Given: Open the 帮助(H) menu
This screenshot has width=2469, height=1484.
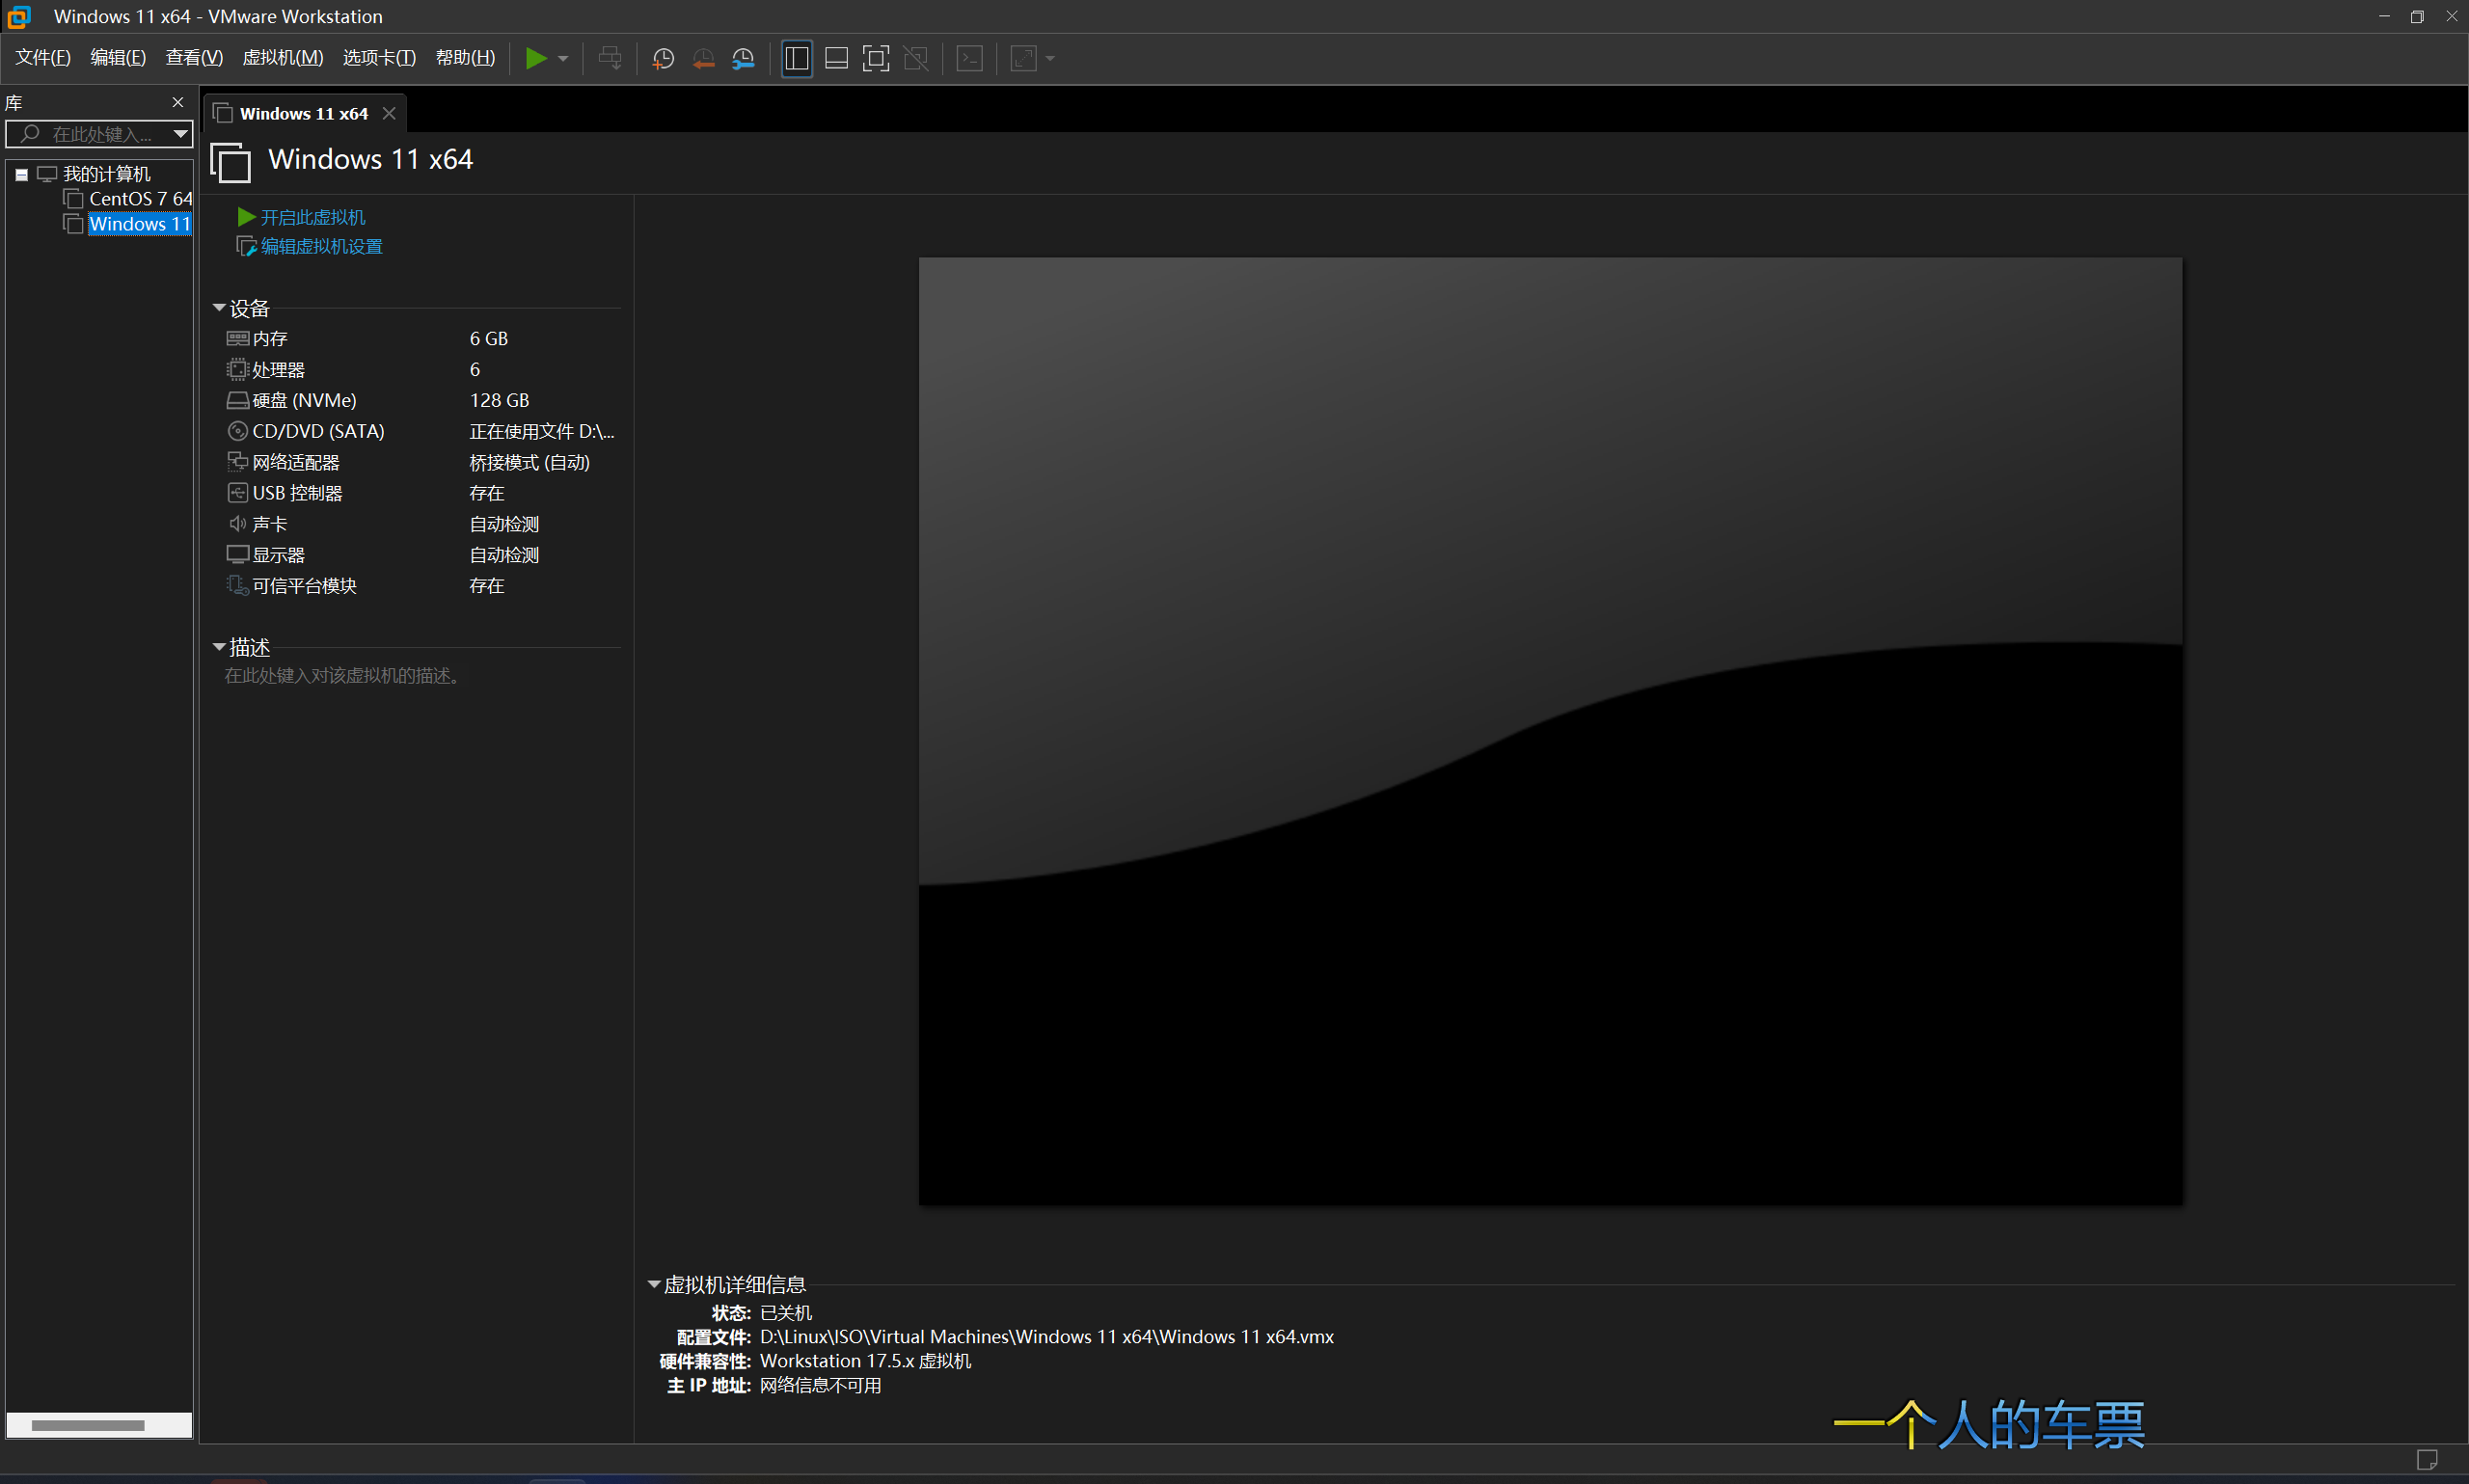Looking at the screenshot, I should coord(465,58).
